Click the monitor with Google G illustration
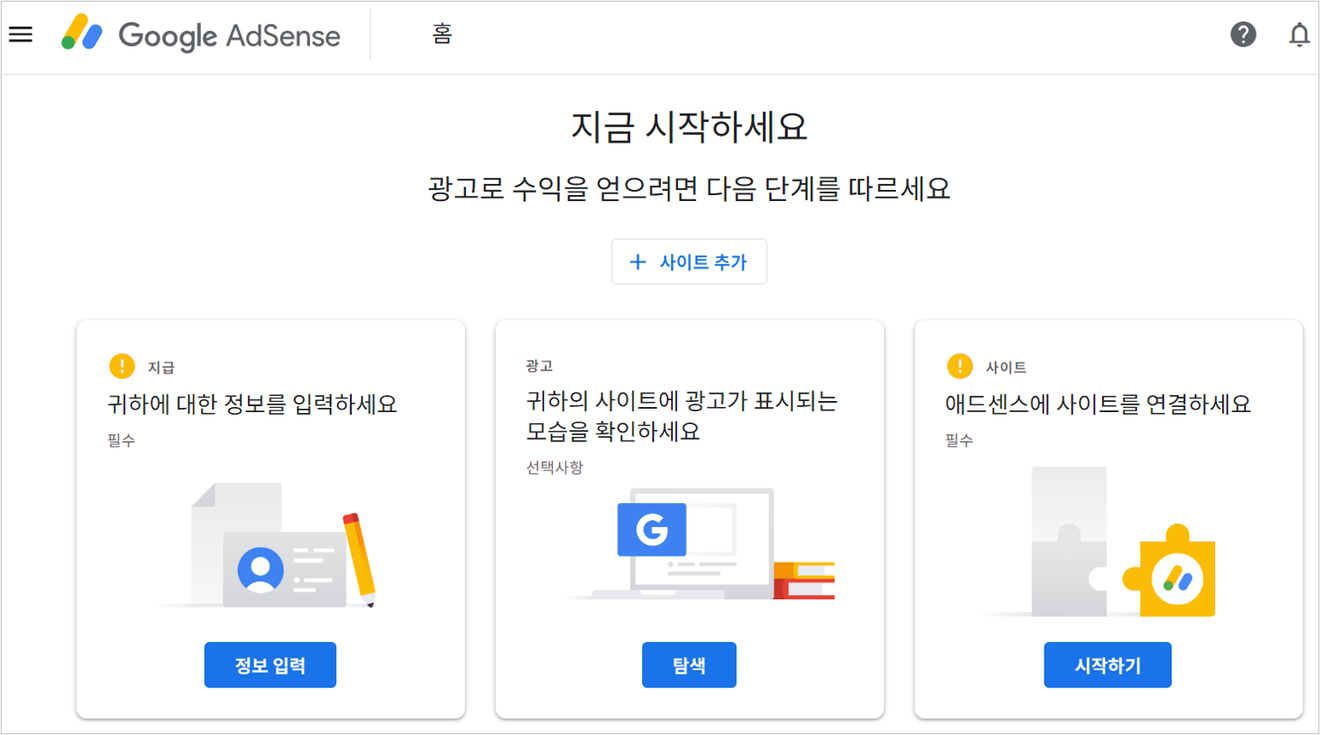 700,545
